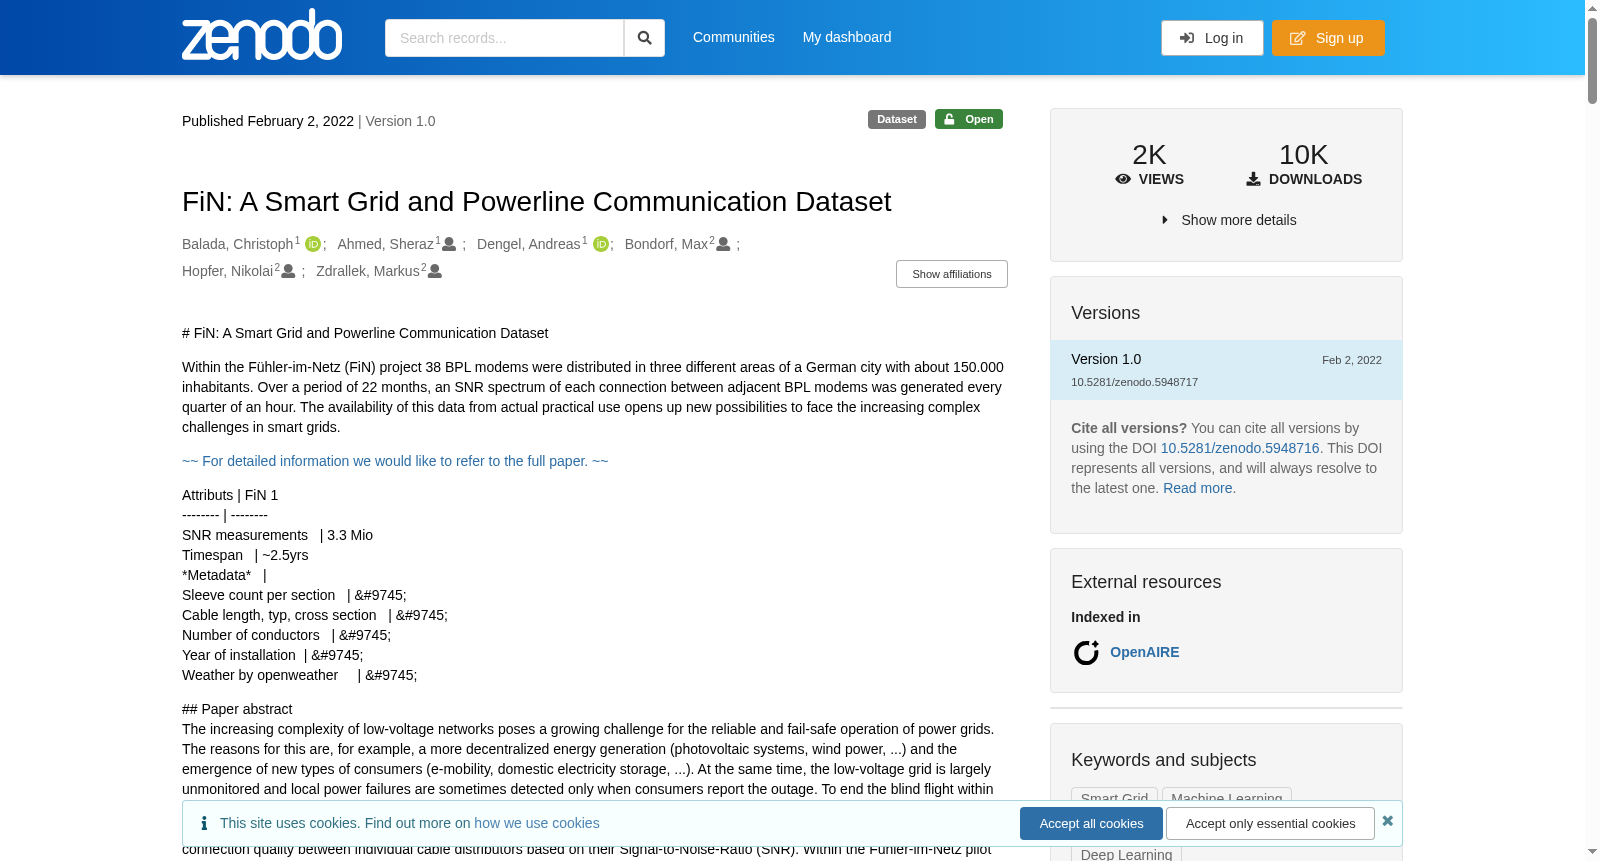Open the Communities menu item
This screenshot has width=1600, height=861.
pyautogui.click(x=734, y=37)
